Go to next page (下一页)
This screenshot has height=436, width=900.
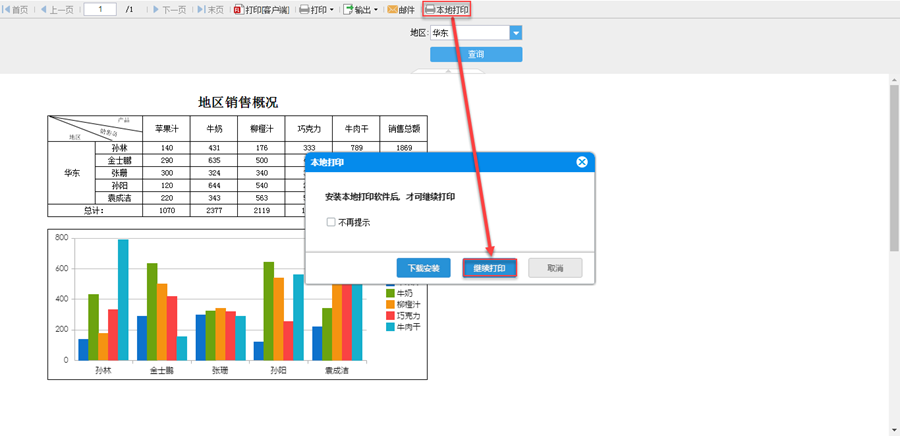169,10
